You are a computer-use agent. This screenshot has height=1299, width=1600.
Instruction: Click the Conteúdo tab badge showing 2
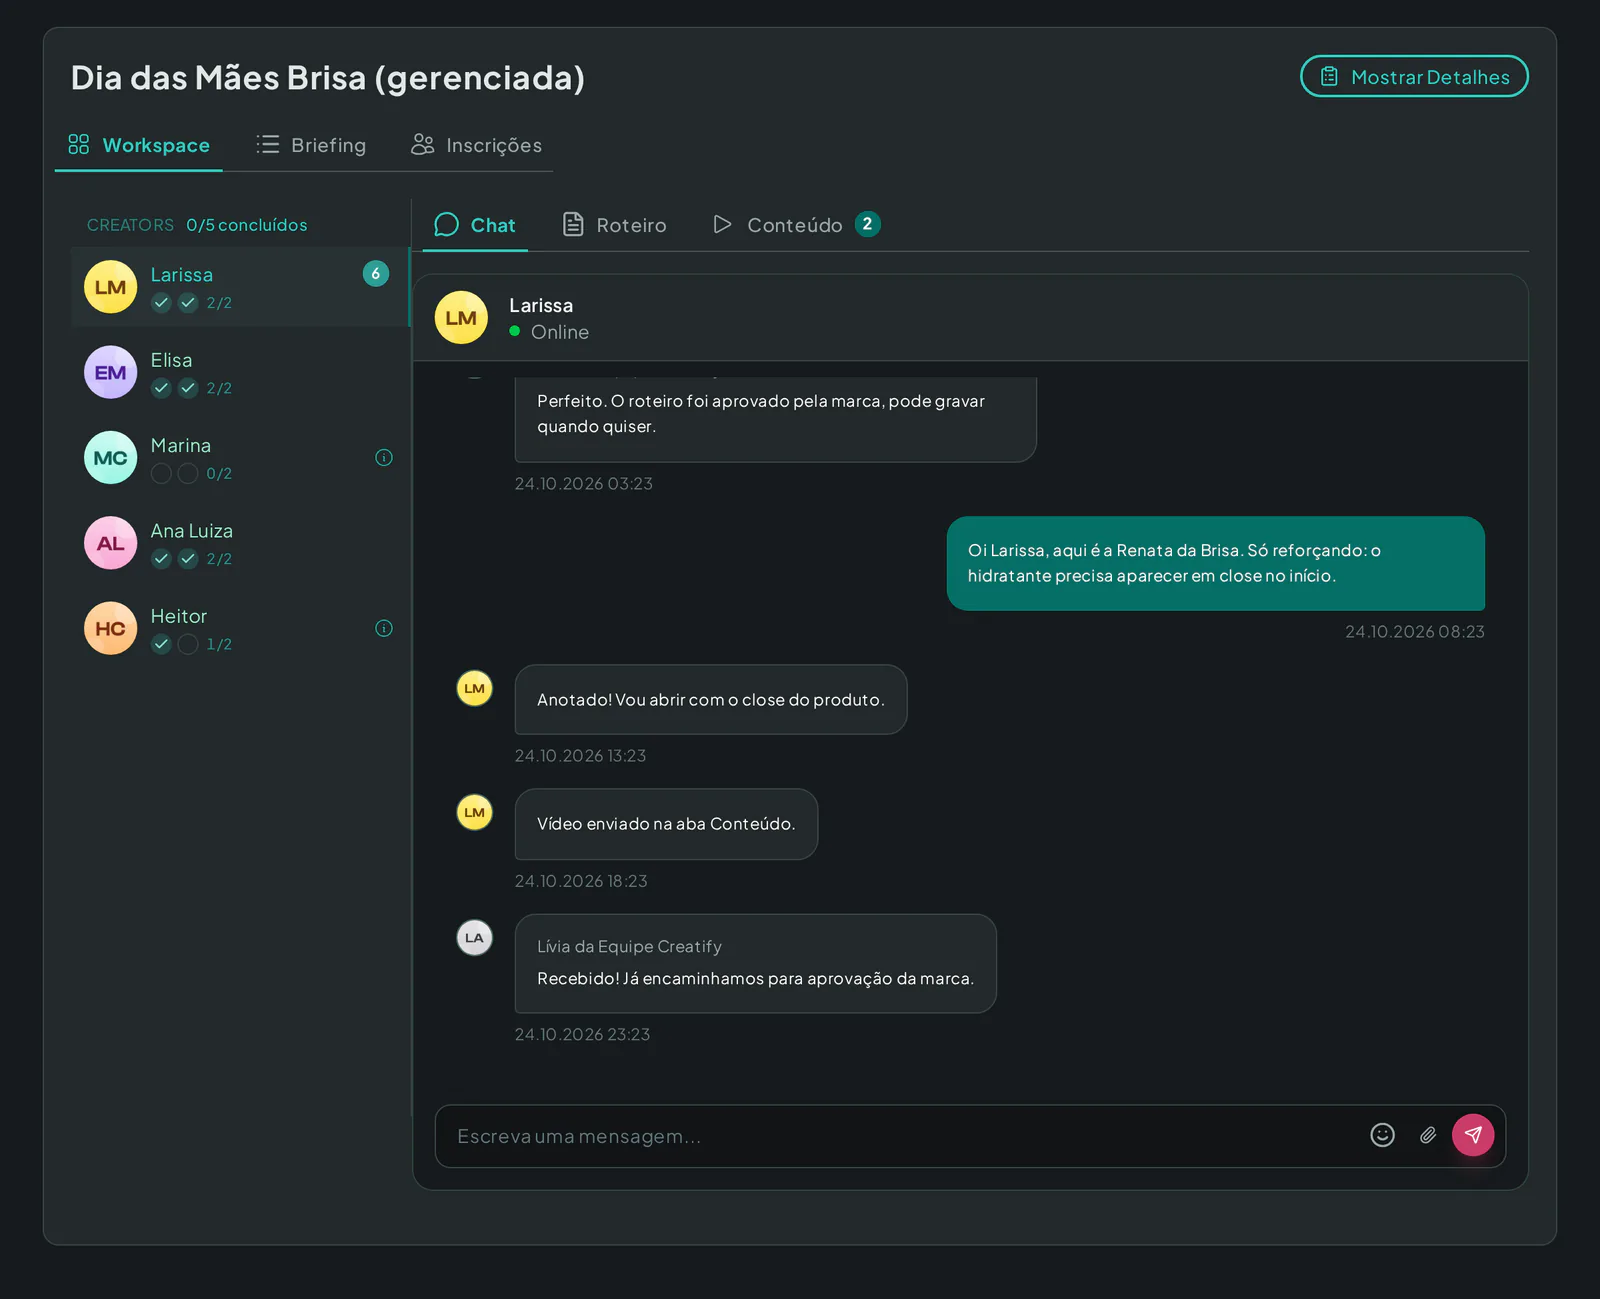867,224
